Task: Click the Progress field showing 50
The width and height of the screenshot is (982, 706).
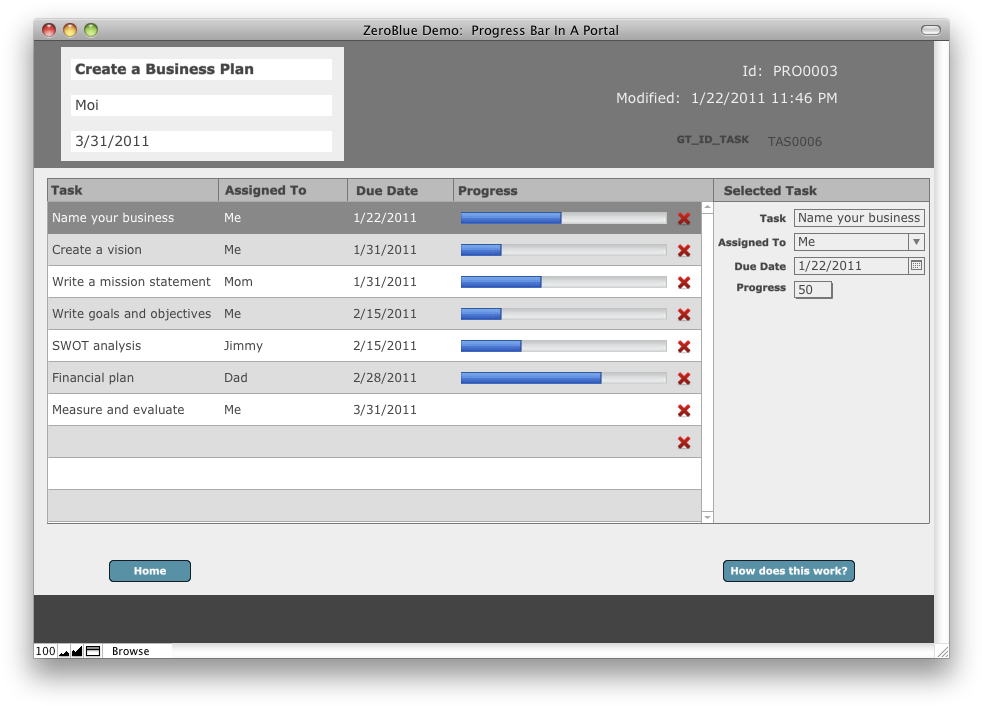Action: [x=813, y=289]
